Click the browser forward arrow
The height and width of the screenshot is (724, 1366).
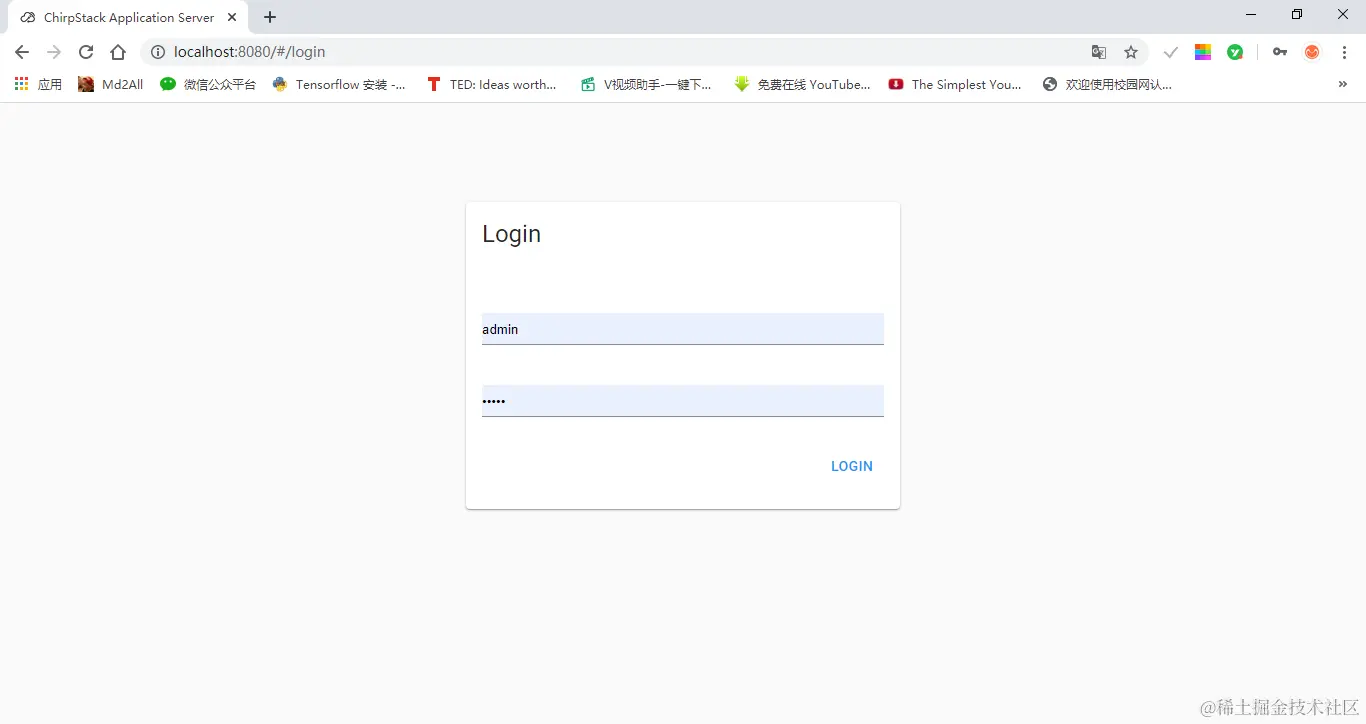coord(54,52)
